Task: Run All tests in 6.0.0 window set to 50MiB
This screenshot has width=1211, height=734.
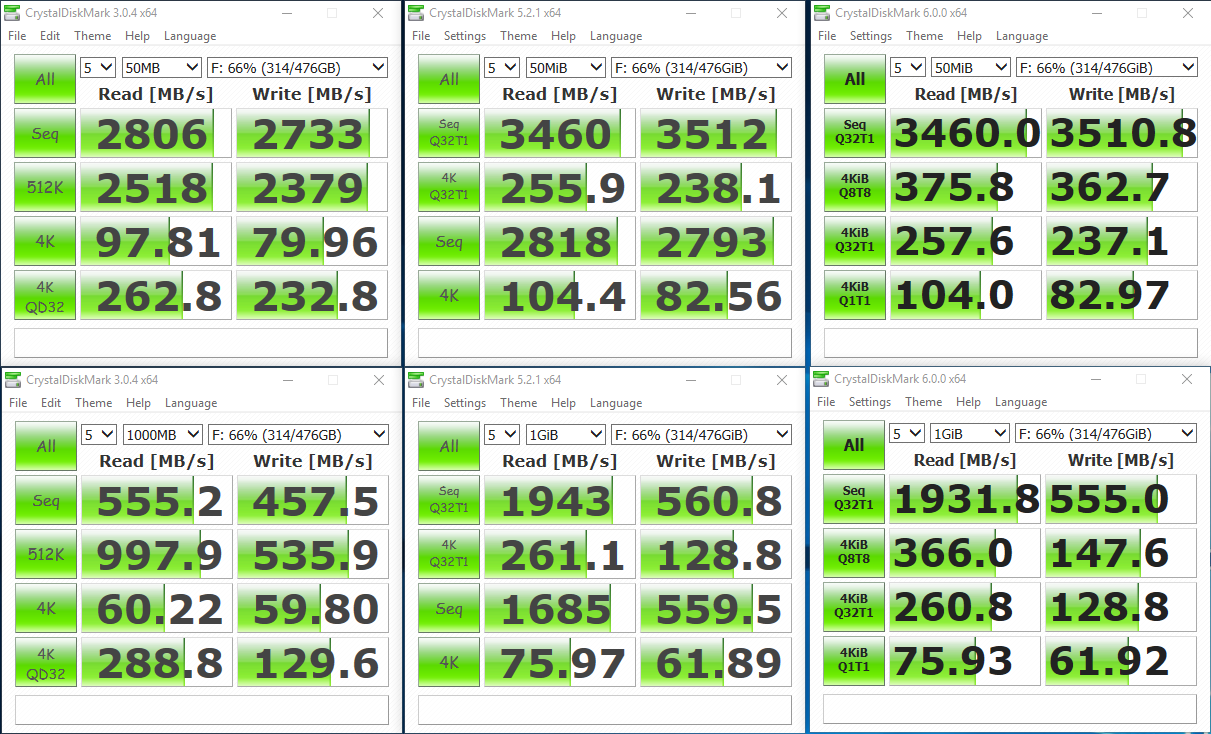Action: coord(854,79)
